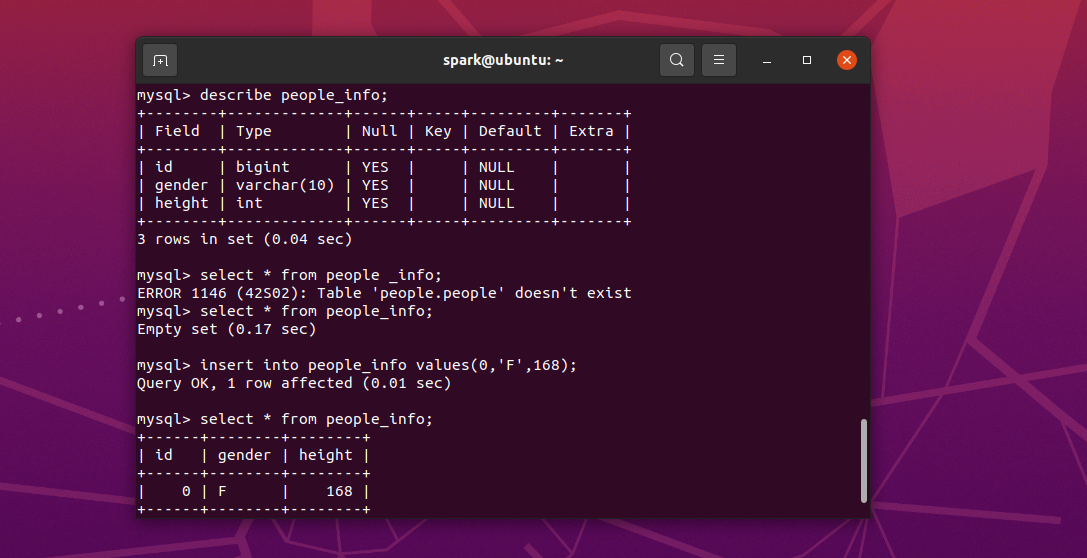Click the 'Extra' column header
The width and height of the screenshot is (1087, 558).
591,131
